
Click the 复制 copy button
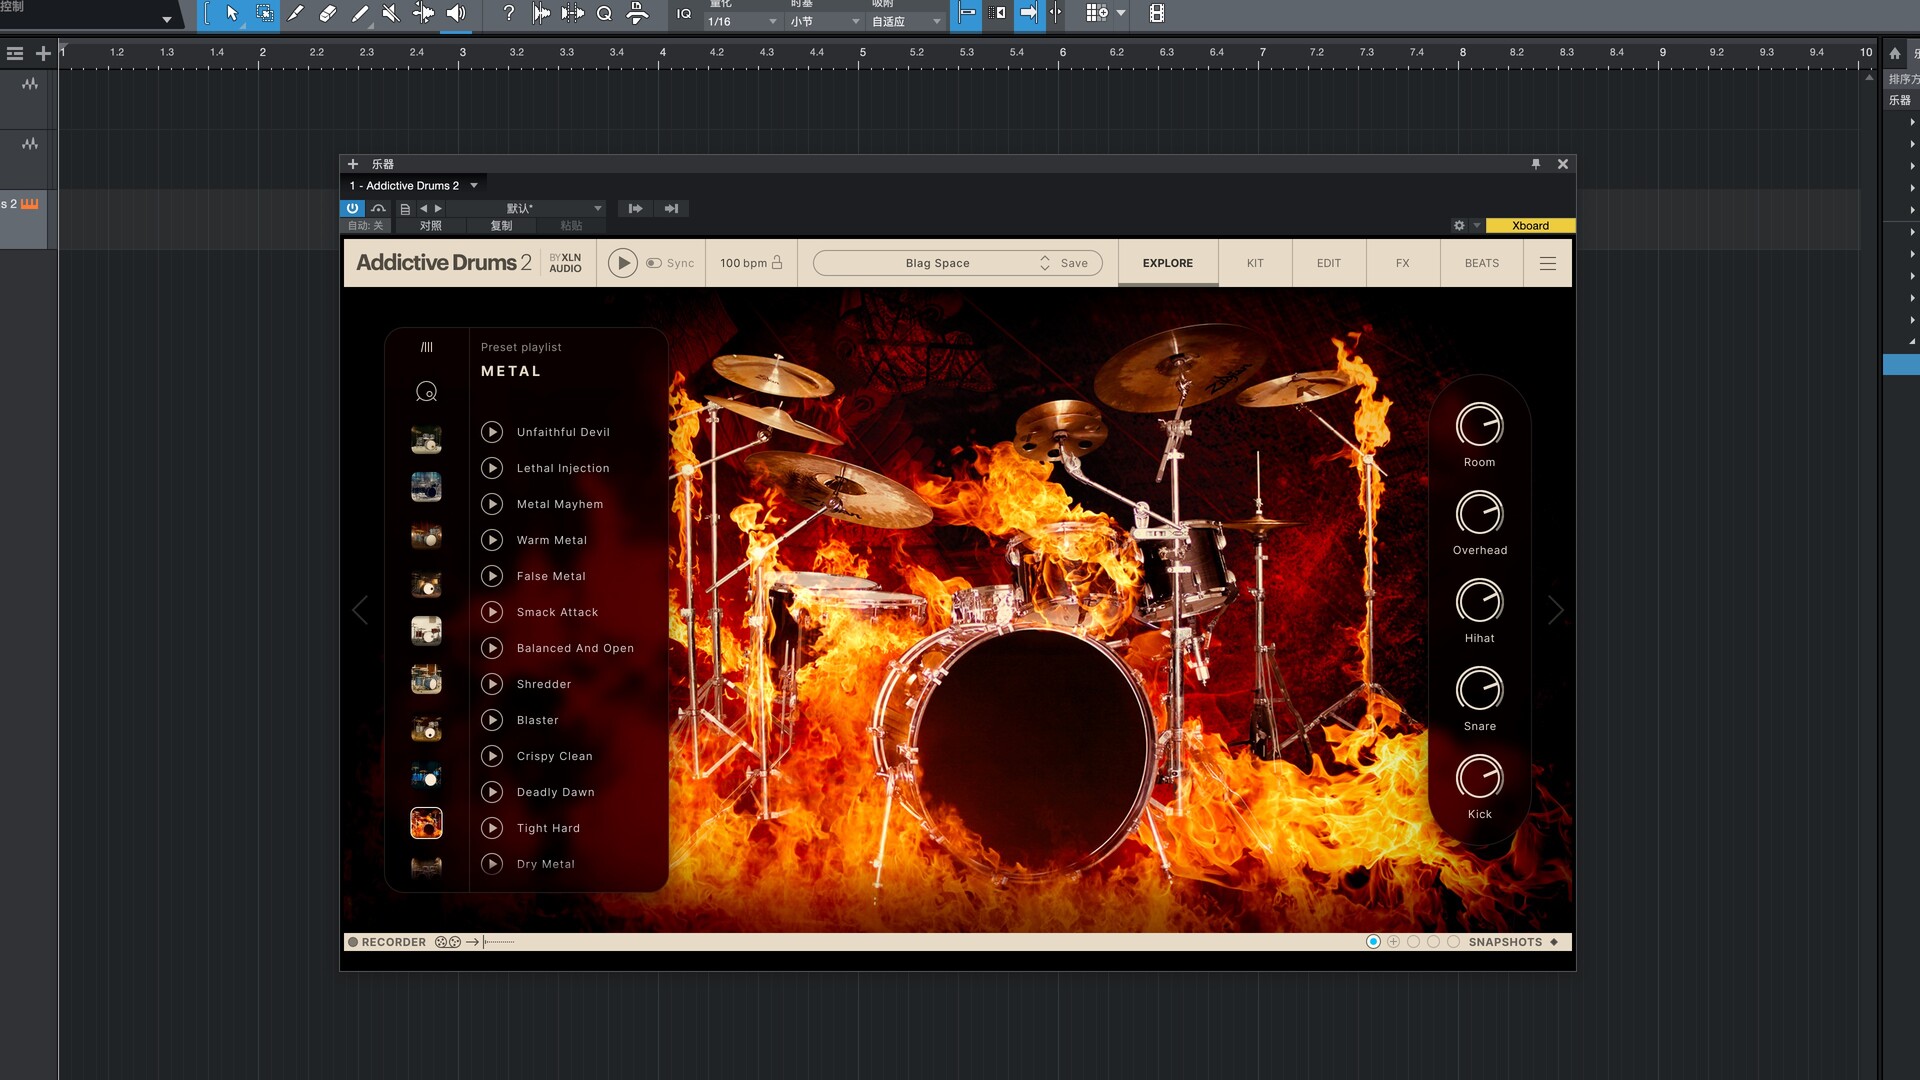tap(501, 226)
